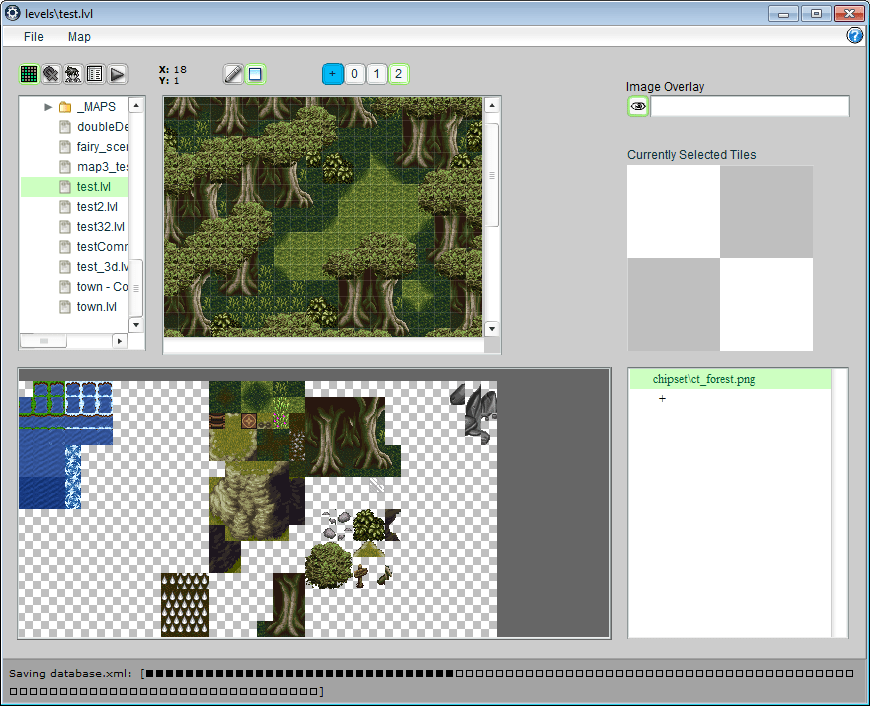Open the File menu

coord(34,36)
